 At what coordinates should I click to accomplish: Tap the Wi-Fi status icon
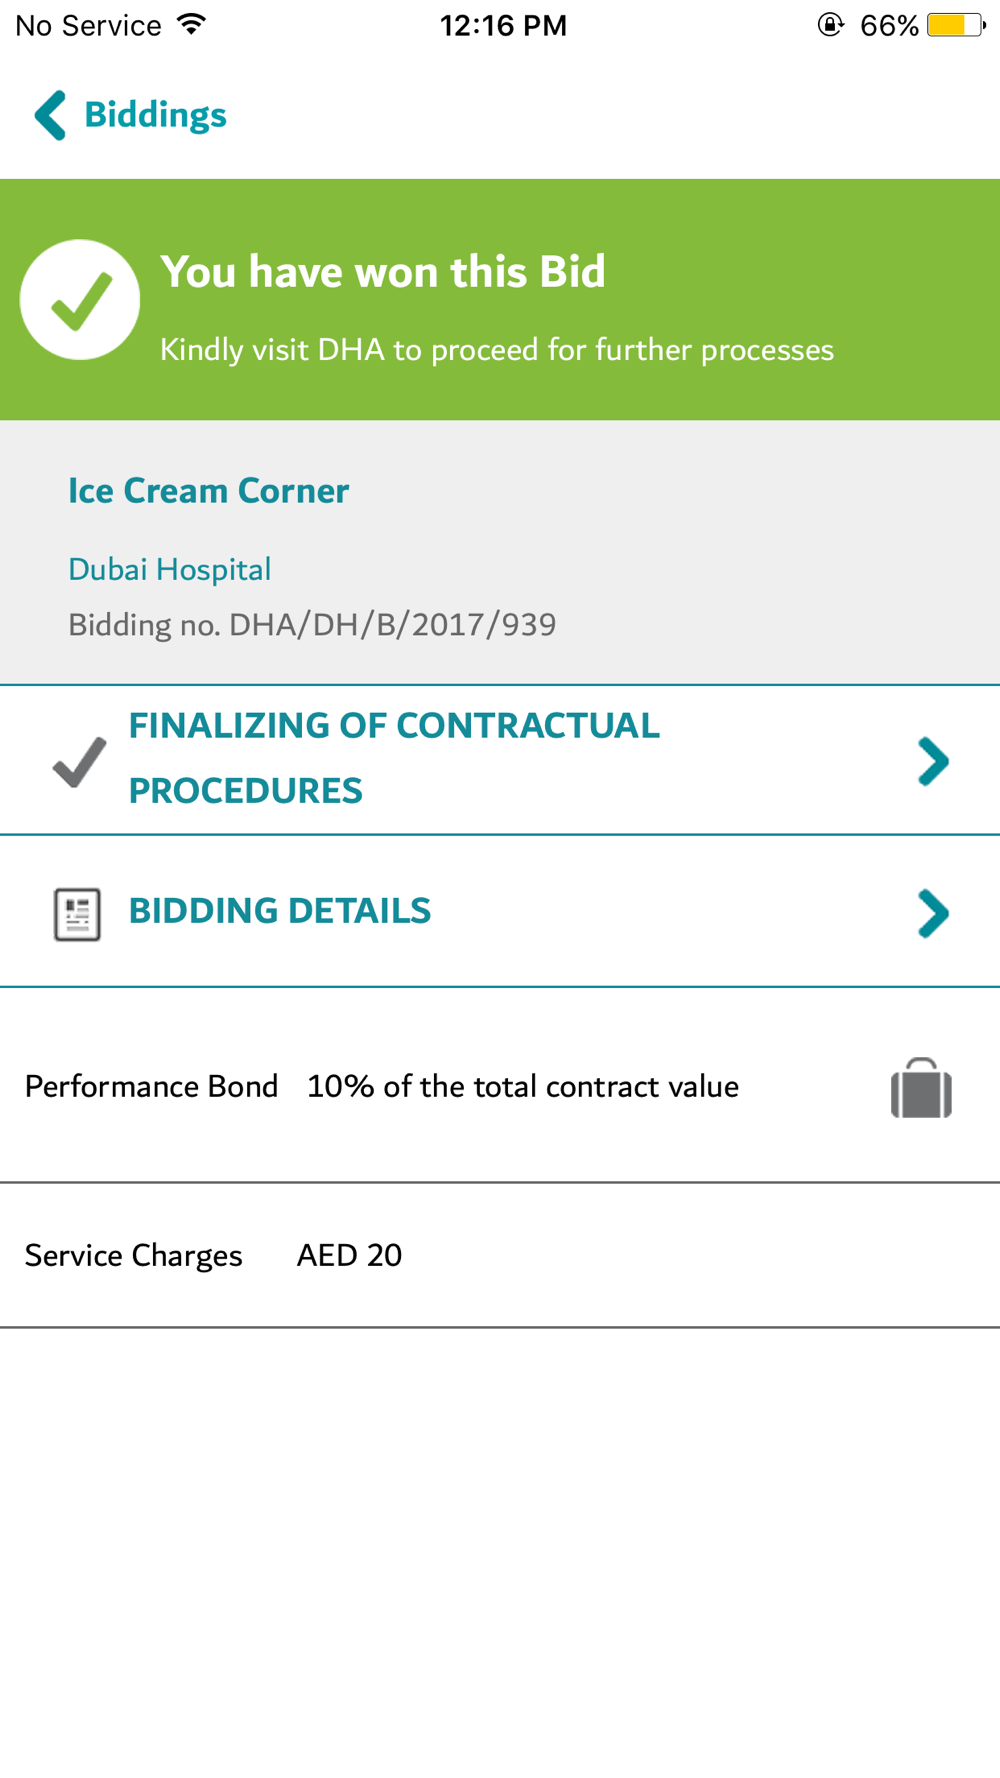point(191,24)
